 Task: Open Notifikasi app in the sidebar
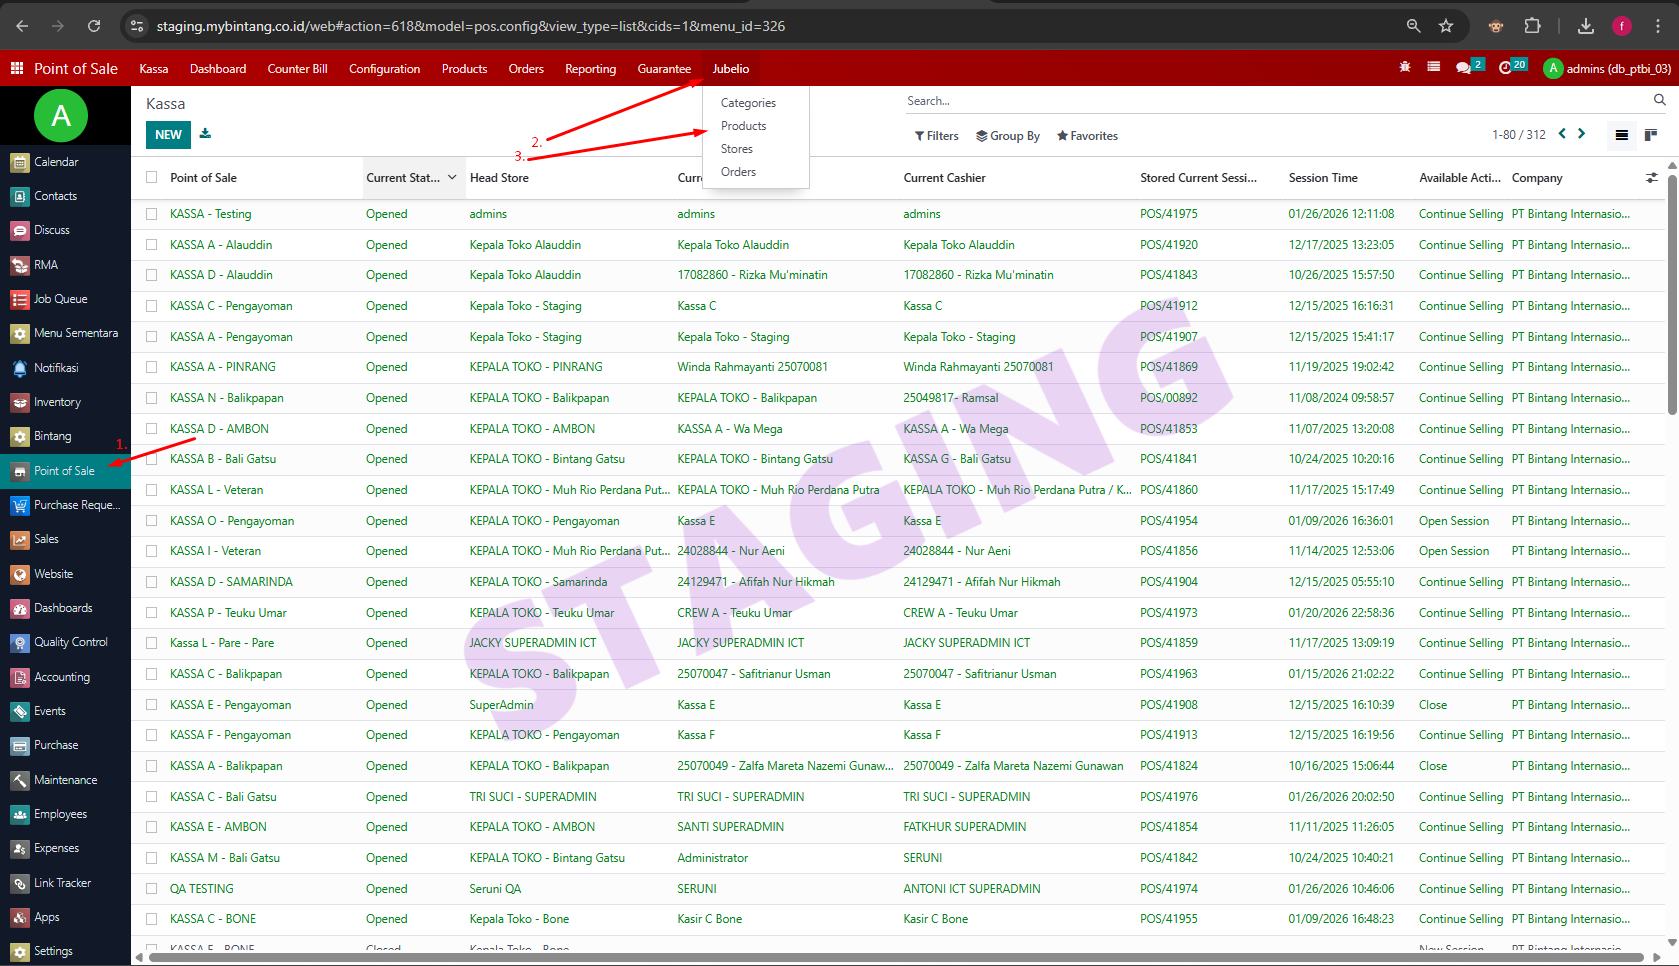pyautogui.click(x=65, y=368)
